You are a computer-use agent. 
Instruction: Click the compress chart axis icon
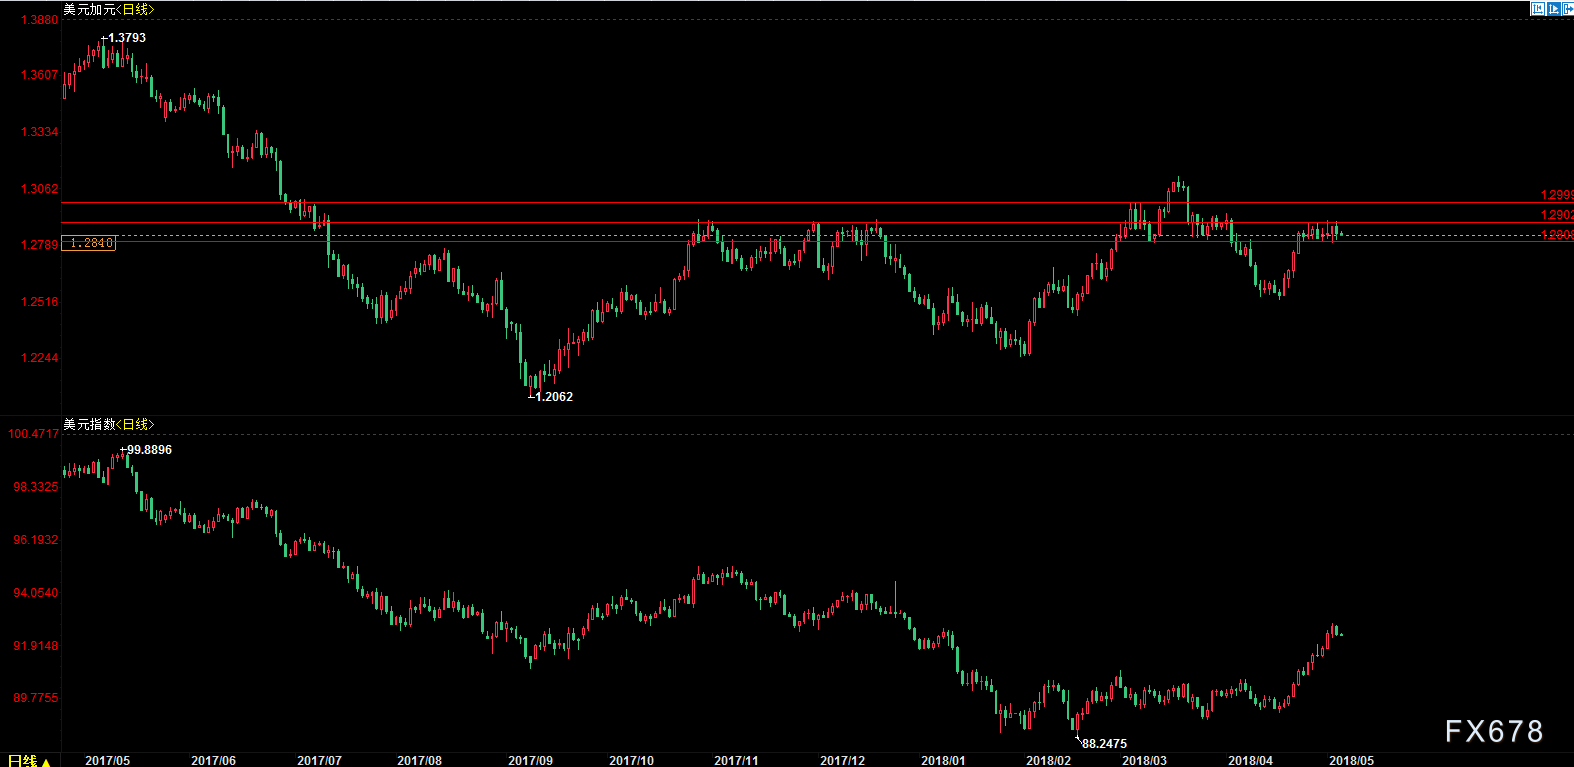click(1538, 9)
